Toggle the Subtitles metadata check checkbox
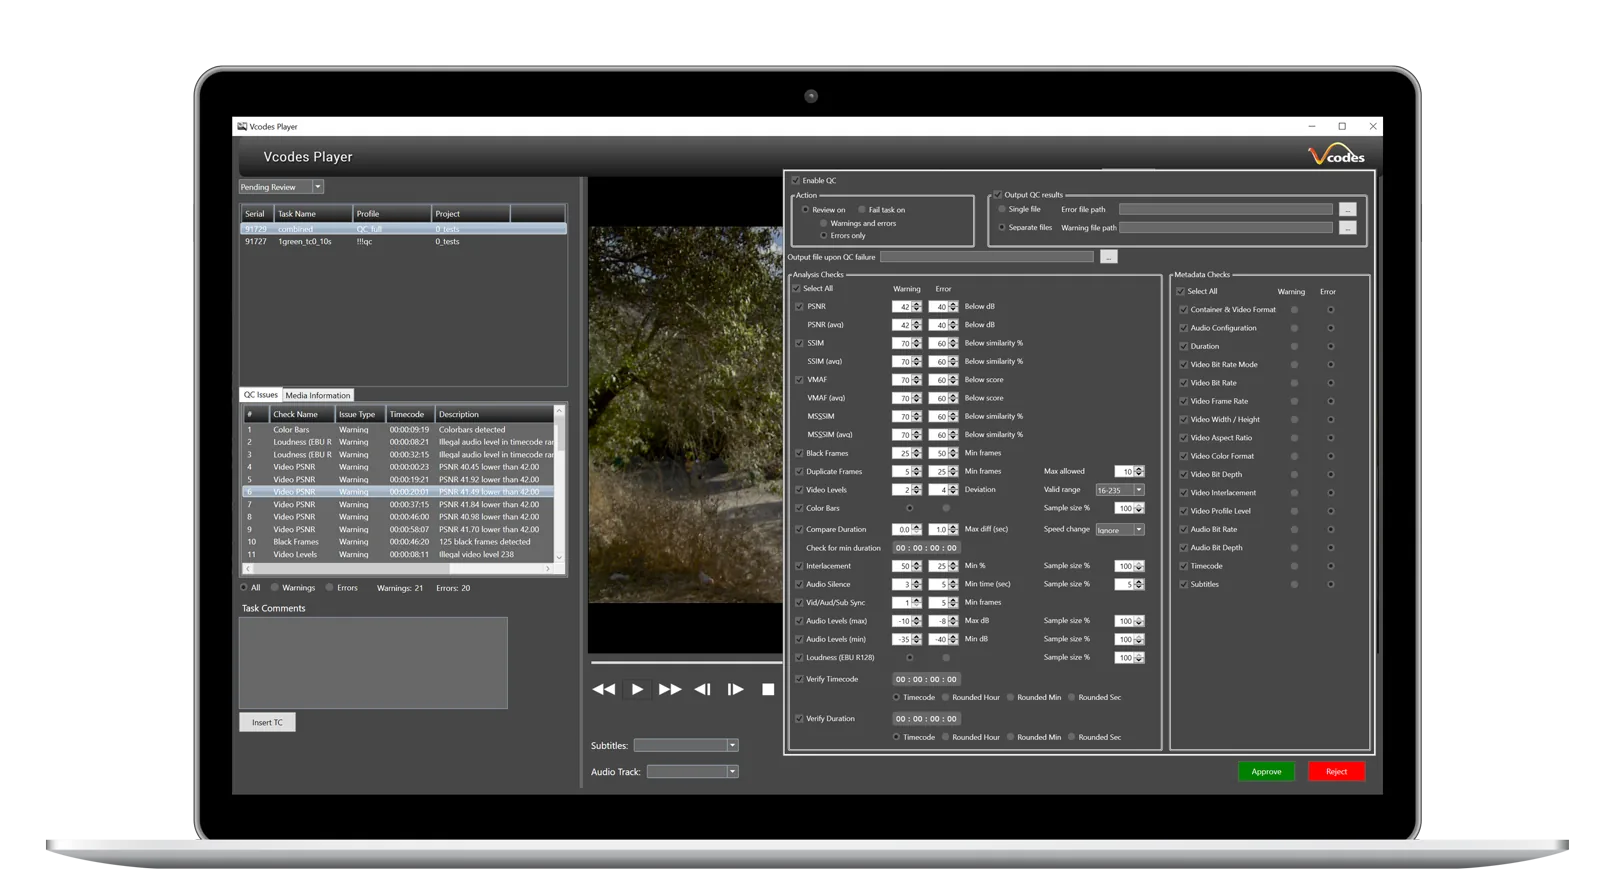 pyautogui.click(x=1184, y=585)
